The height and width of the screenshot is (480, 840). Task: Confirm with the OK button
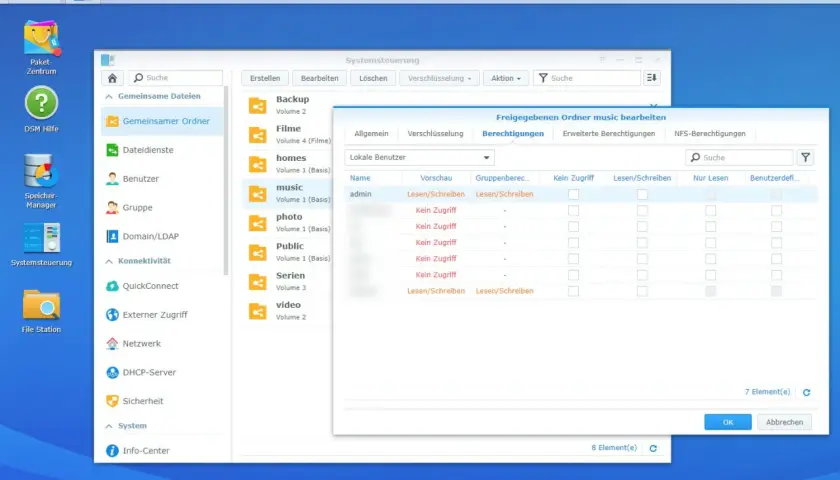728,422
